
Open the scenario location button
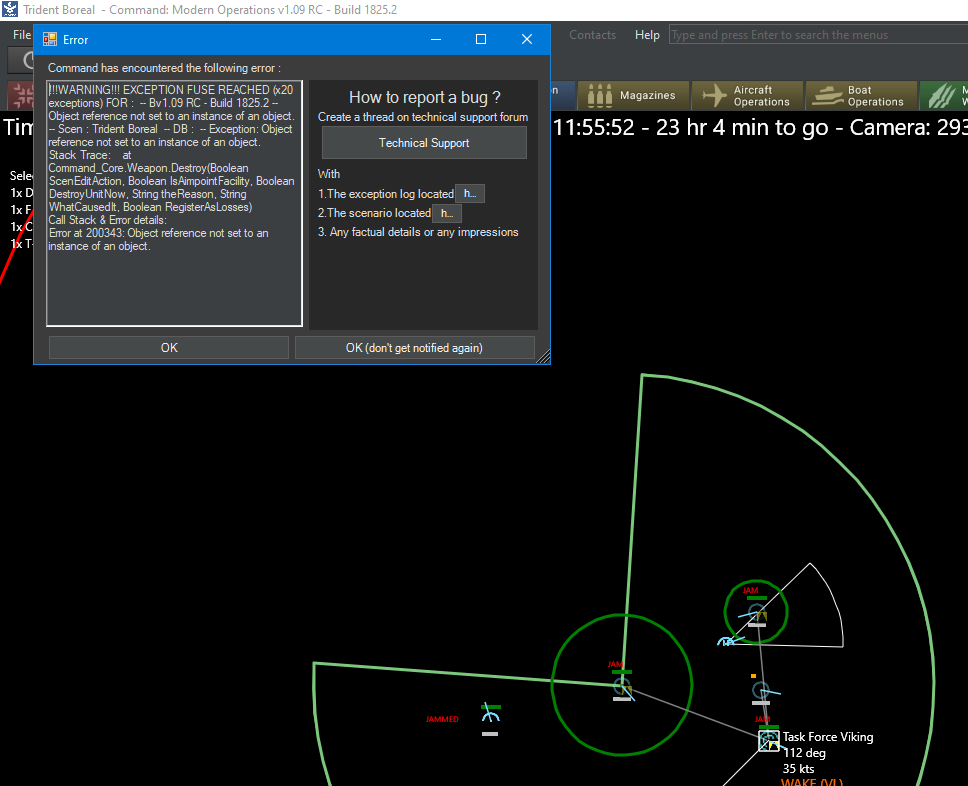pos(447,213)
